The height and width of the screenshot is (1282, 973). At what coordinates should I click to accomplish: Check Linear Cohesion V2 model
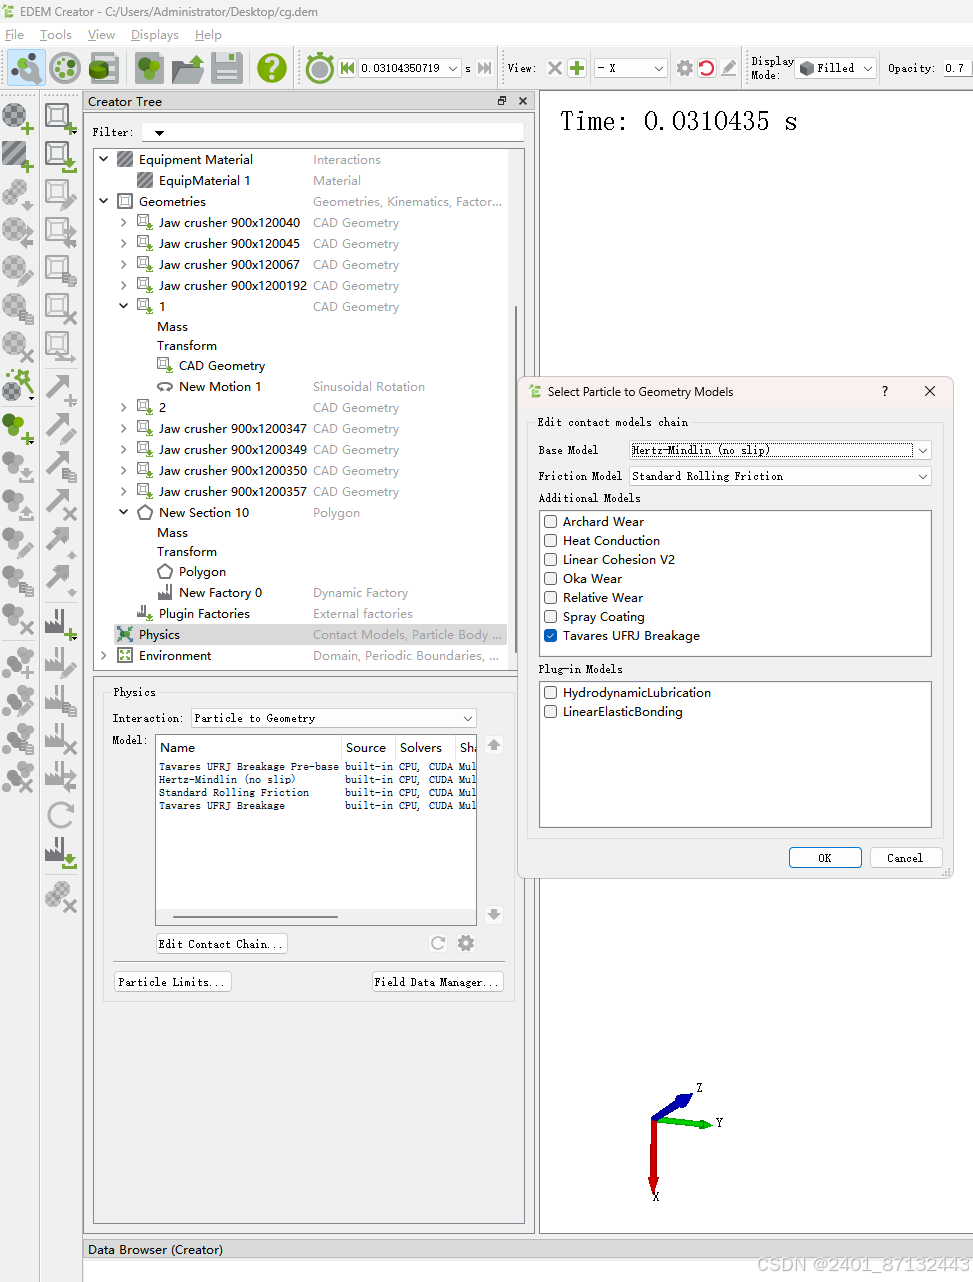point(551,559)
